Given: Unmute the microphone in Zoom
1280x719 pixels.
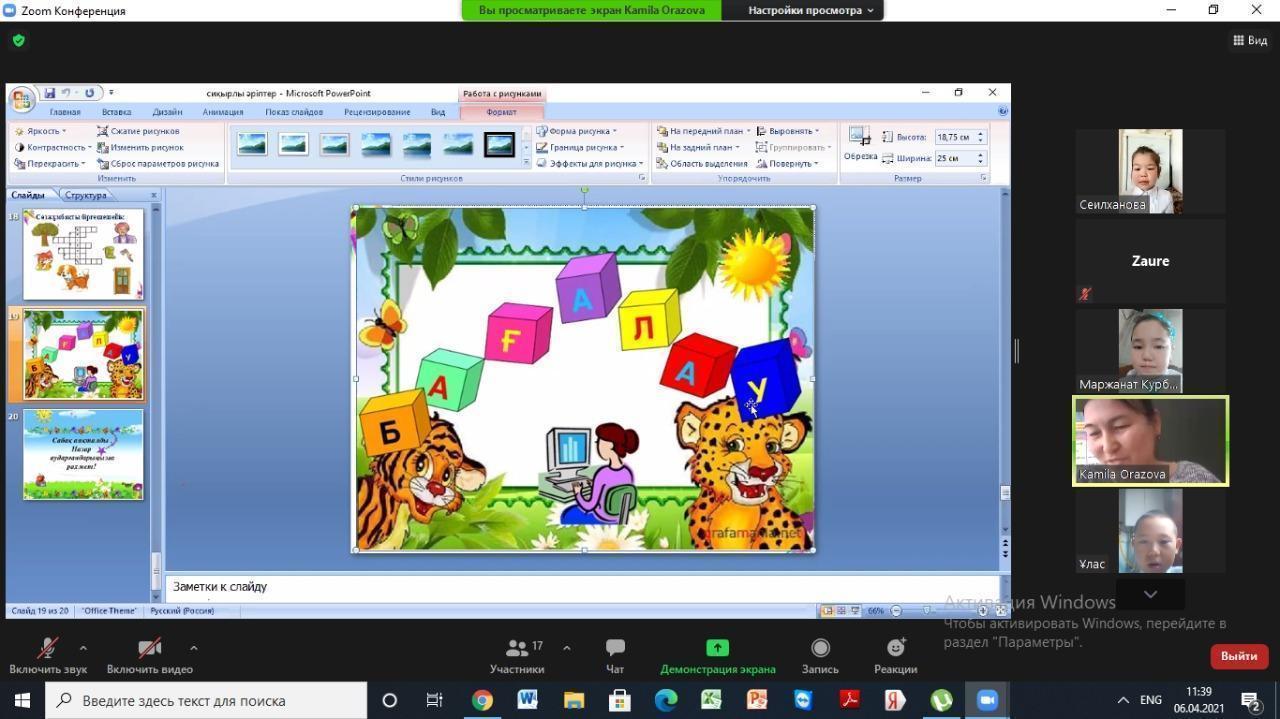Looking at the screenshot, I should pos(47,648).
